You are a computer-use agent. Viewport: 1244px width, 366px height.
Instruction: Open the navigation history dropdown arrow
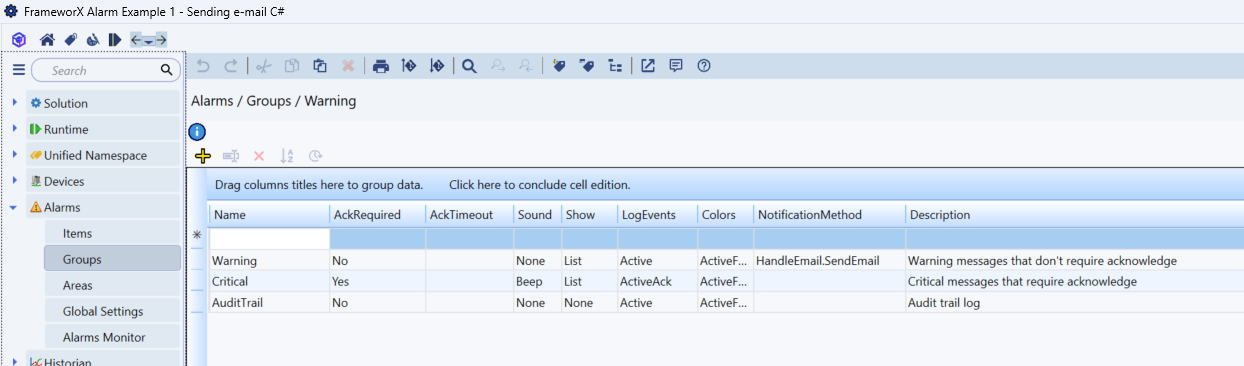[149, 40]
